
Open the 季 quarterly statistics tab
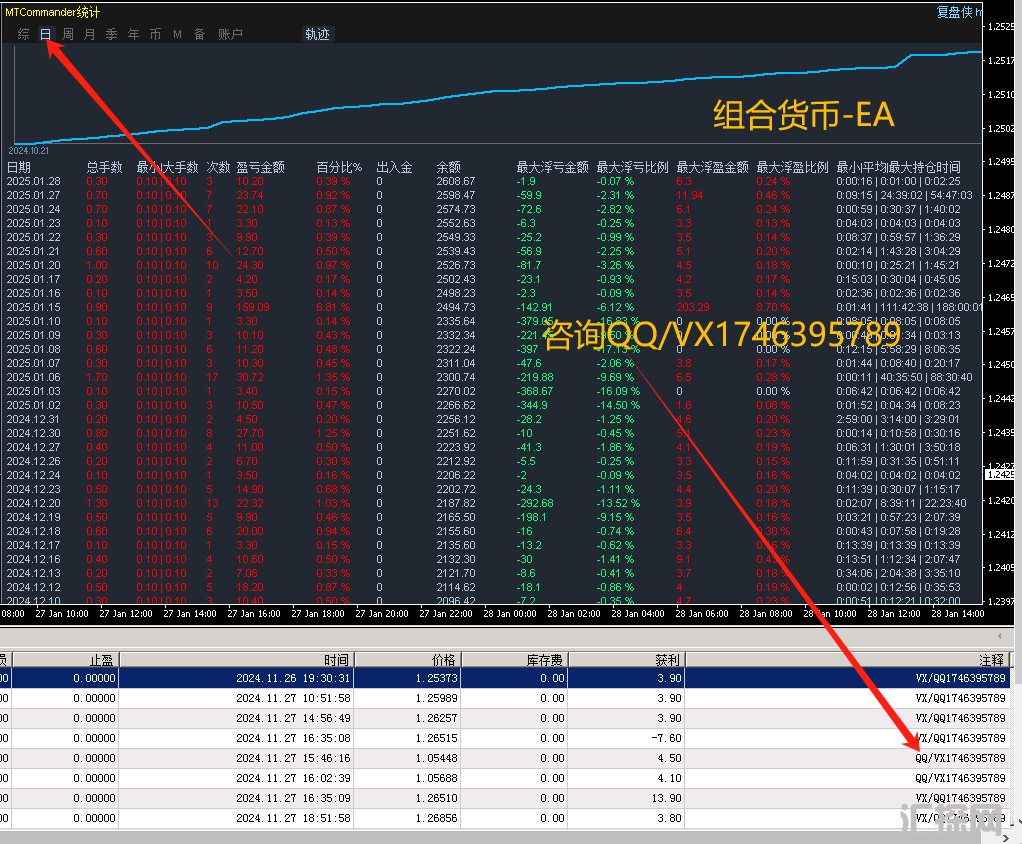coord(111,35)
